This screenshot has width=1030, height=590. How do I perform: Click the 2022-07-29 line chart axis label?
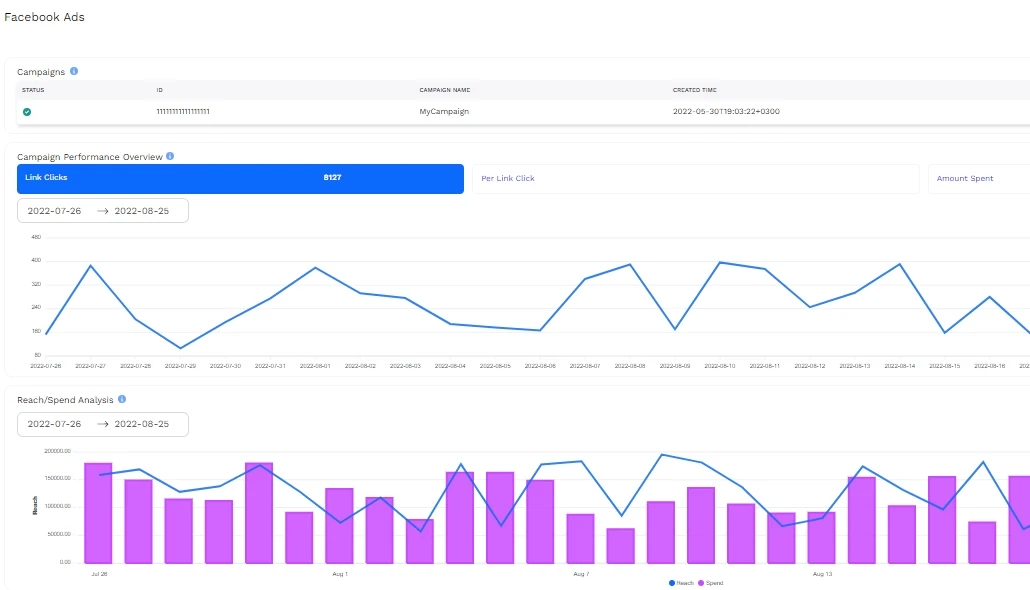pyautogui.click(x=181, y=366)
